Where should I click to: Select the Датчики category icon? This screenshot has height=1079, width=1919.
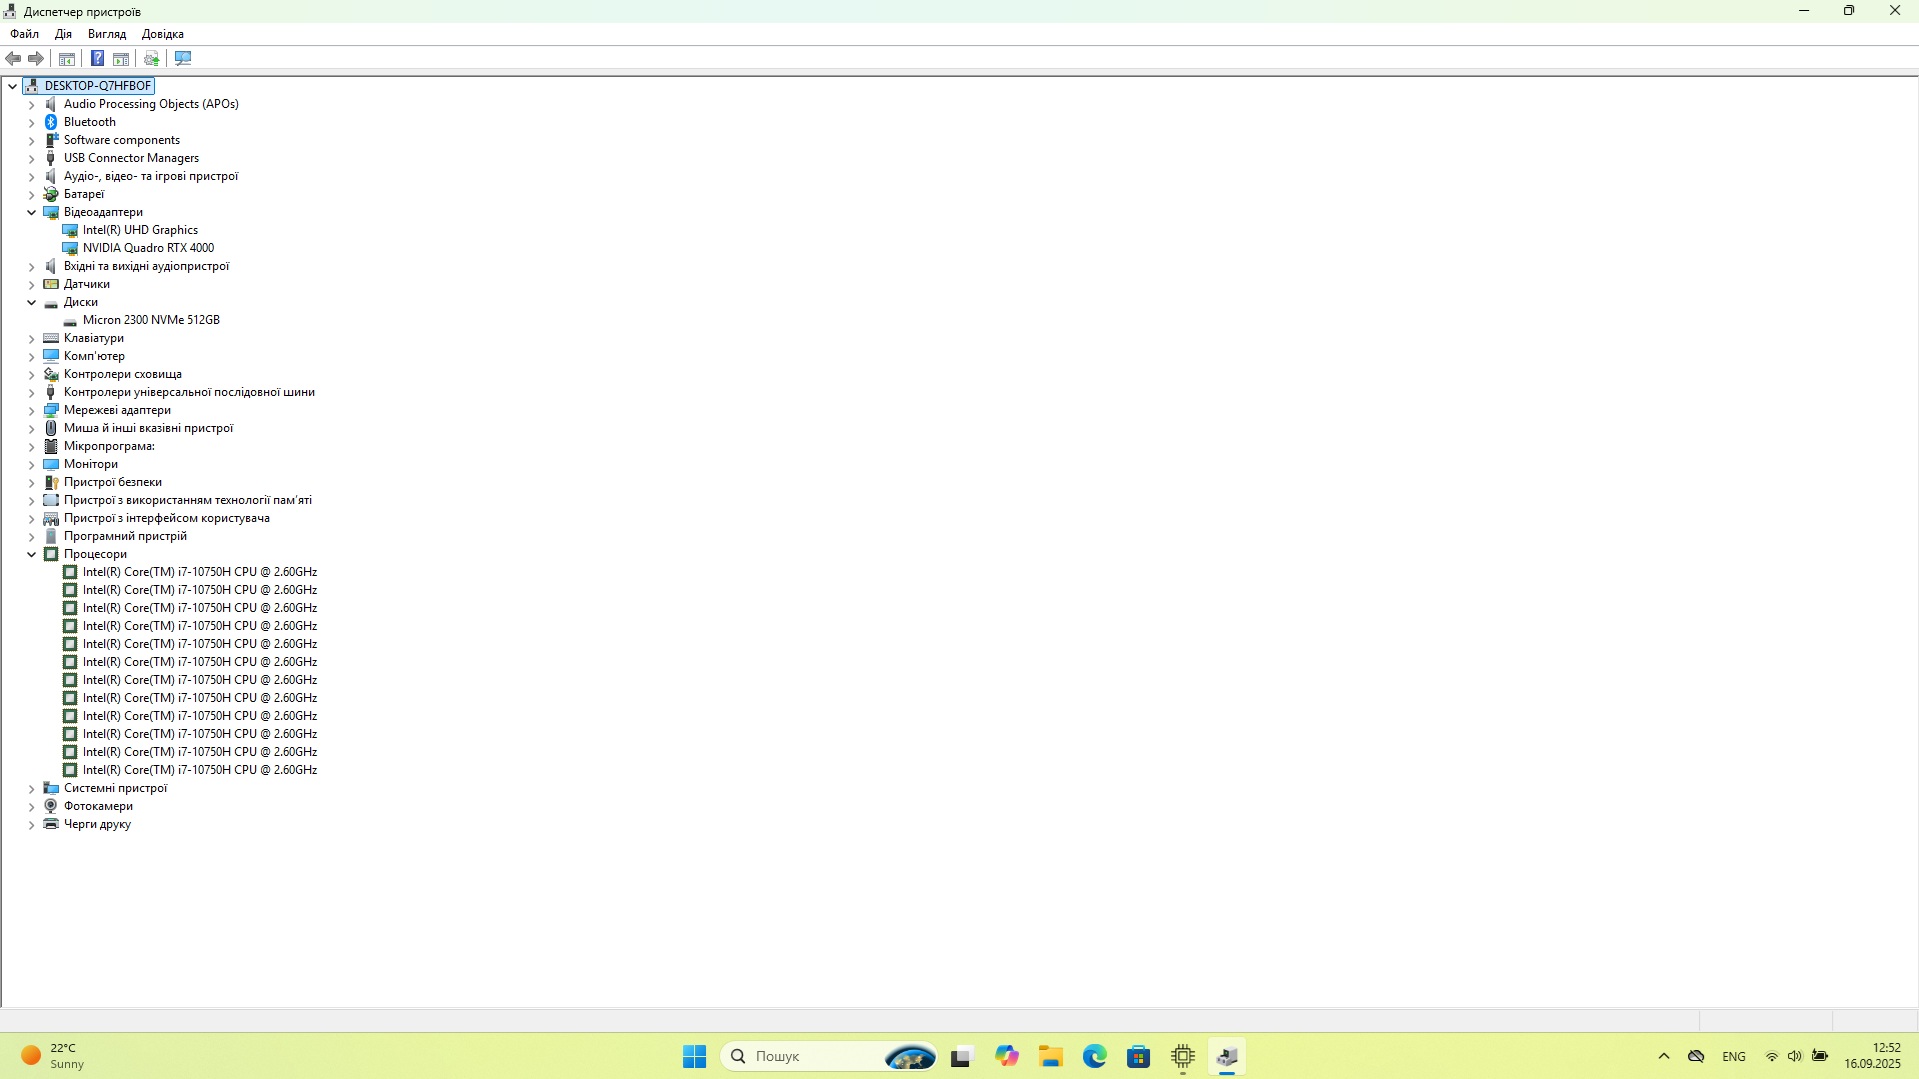51,284
